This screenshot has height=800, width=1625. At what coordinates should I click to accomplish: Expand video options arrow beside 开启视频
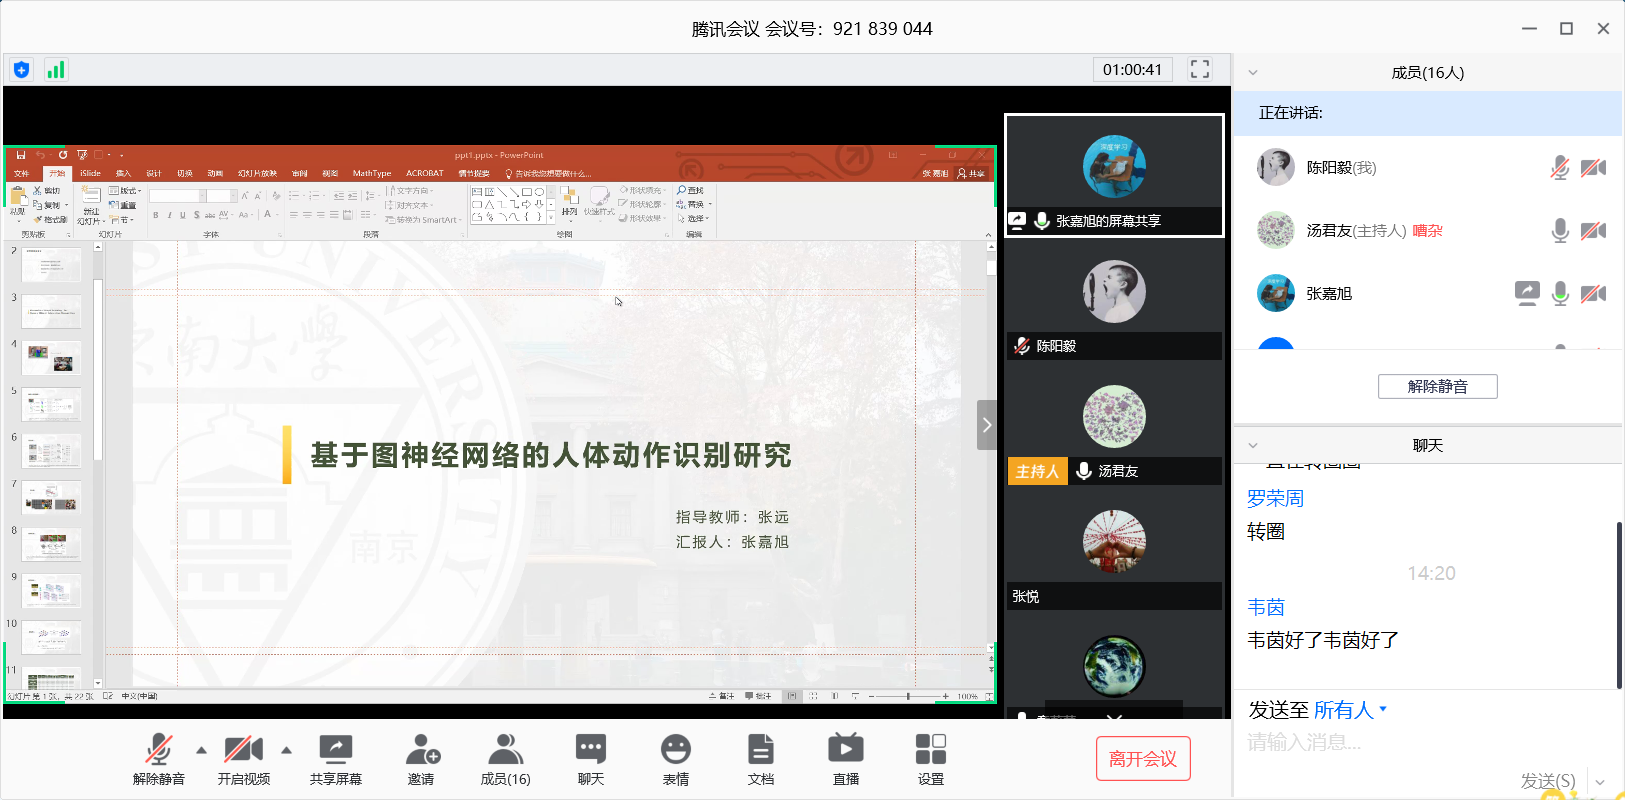click(287, 750)
